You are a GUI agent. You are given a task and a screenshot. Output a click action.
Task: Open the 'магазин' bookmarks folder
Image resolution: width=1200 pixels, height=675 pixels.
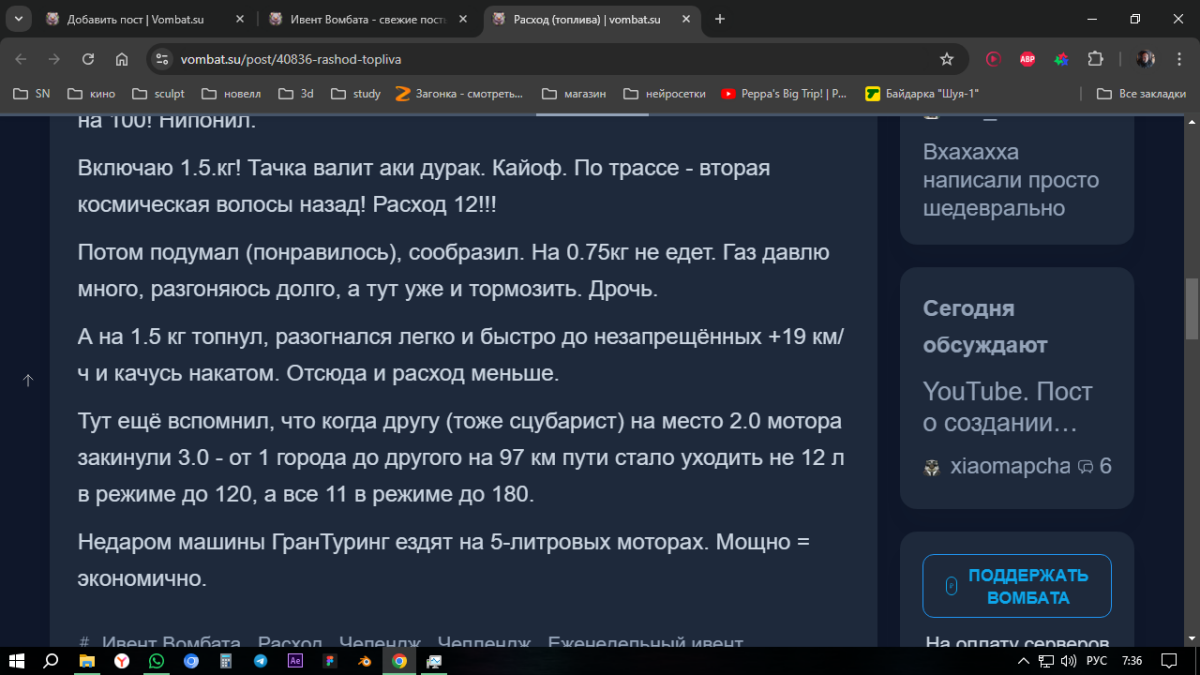click(573, 94)
